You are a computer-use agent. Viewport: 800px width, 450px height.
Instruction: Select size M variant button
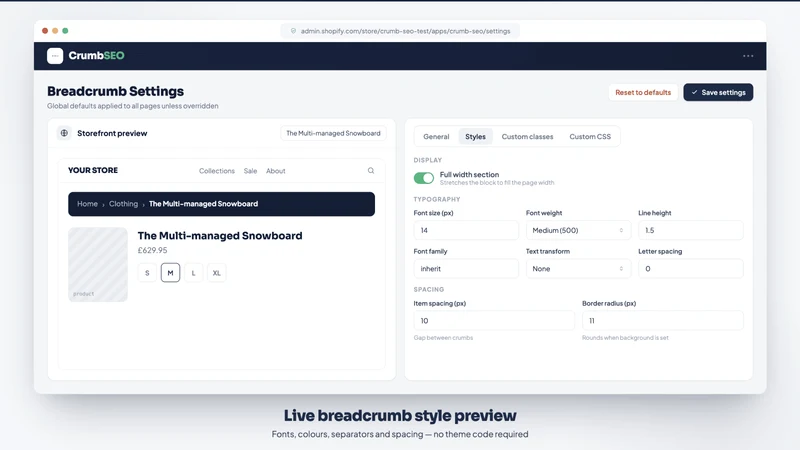[x=170, y=273]
